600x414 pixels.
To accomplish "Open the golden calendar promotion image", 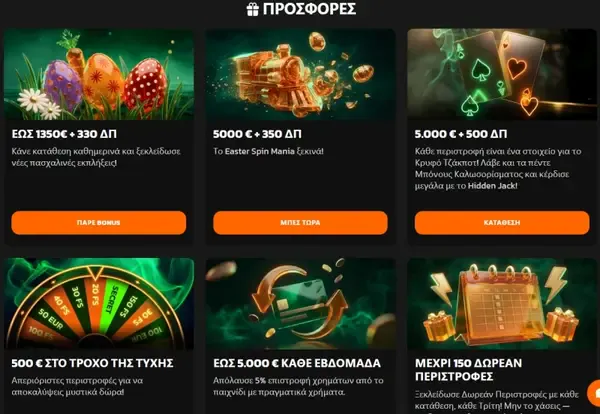I will coord(502,303).
